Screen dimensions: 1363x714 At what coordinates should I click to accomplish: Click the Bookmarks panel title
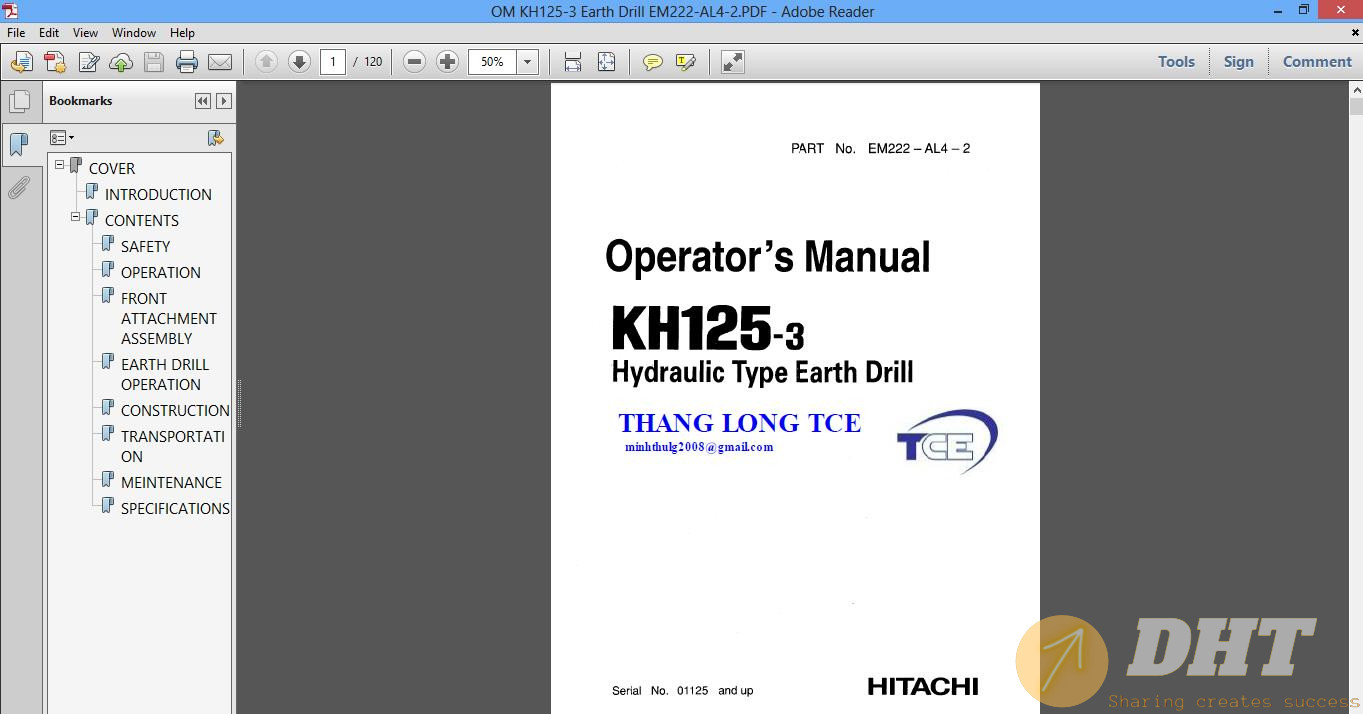click(80, 101)
